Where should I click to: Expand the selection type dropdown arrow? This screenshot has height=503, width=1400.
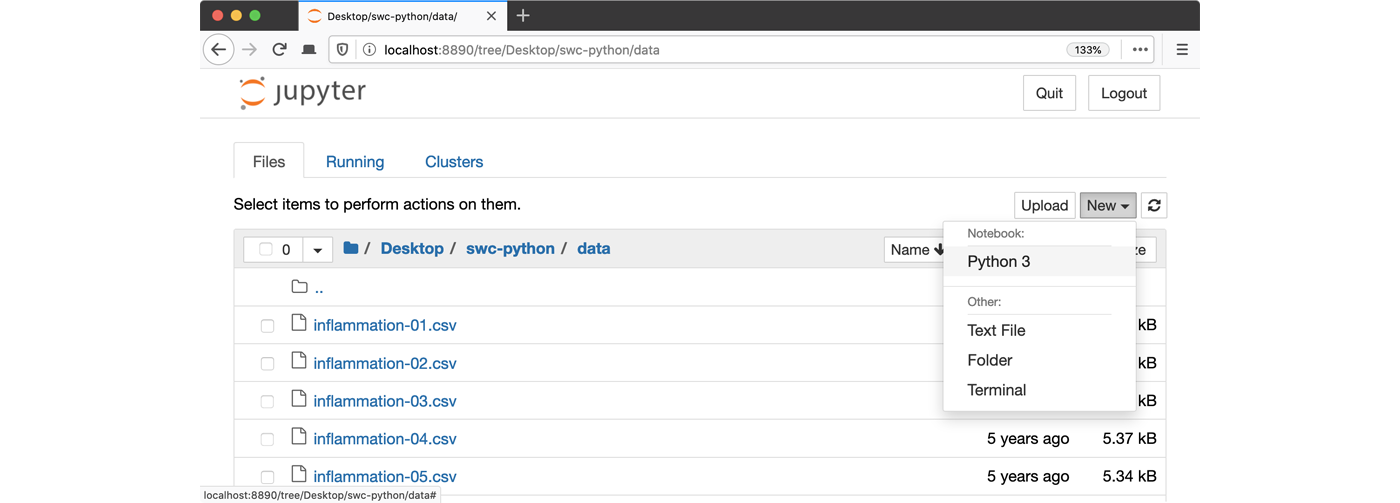(x=317, y=249)
